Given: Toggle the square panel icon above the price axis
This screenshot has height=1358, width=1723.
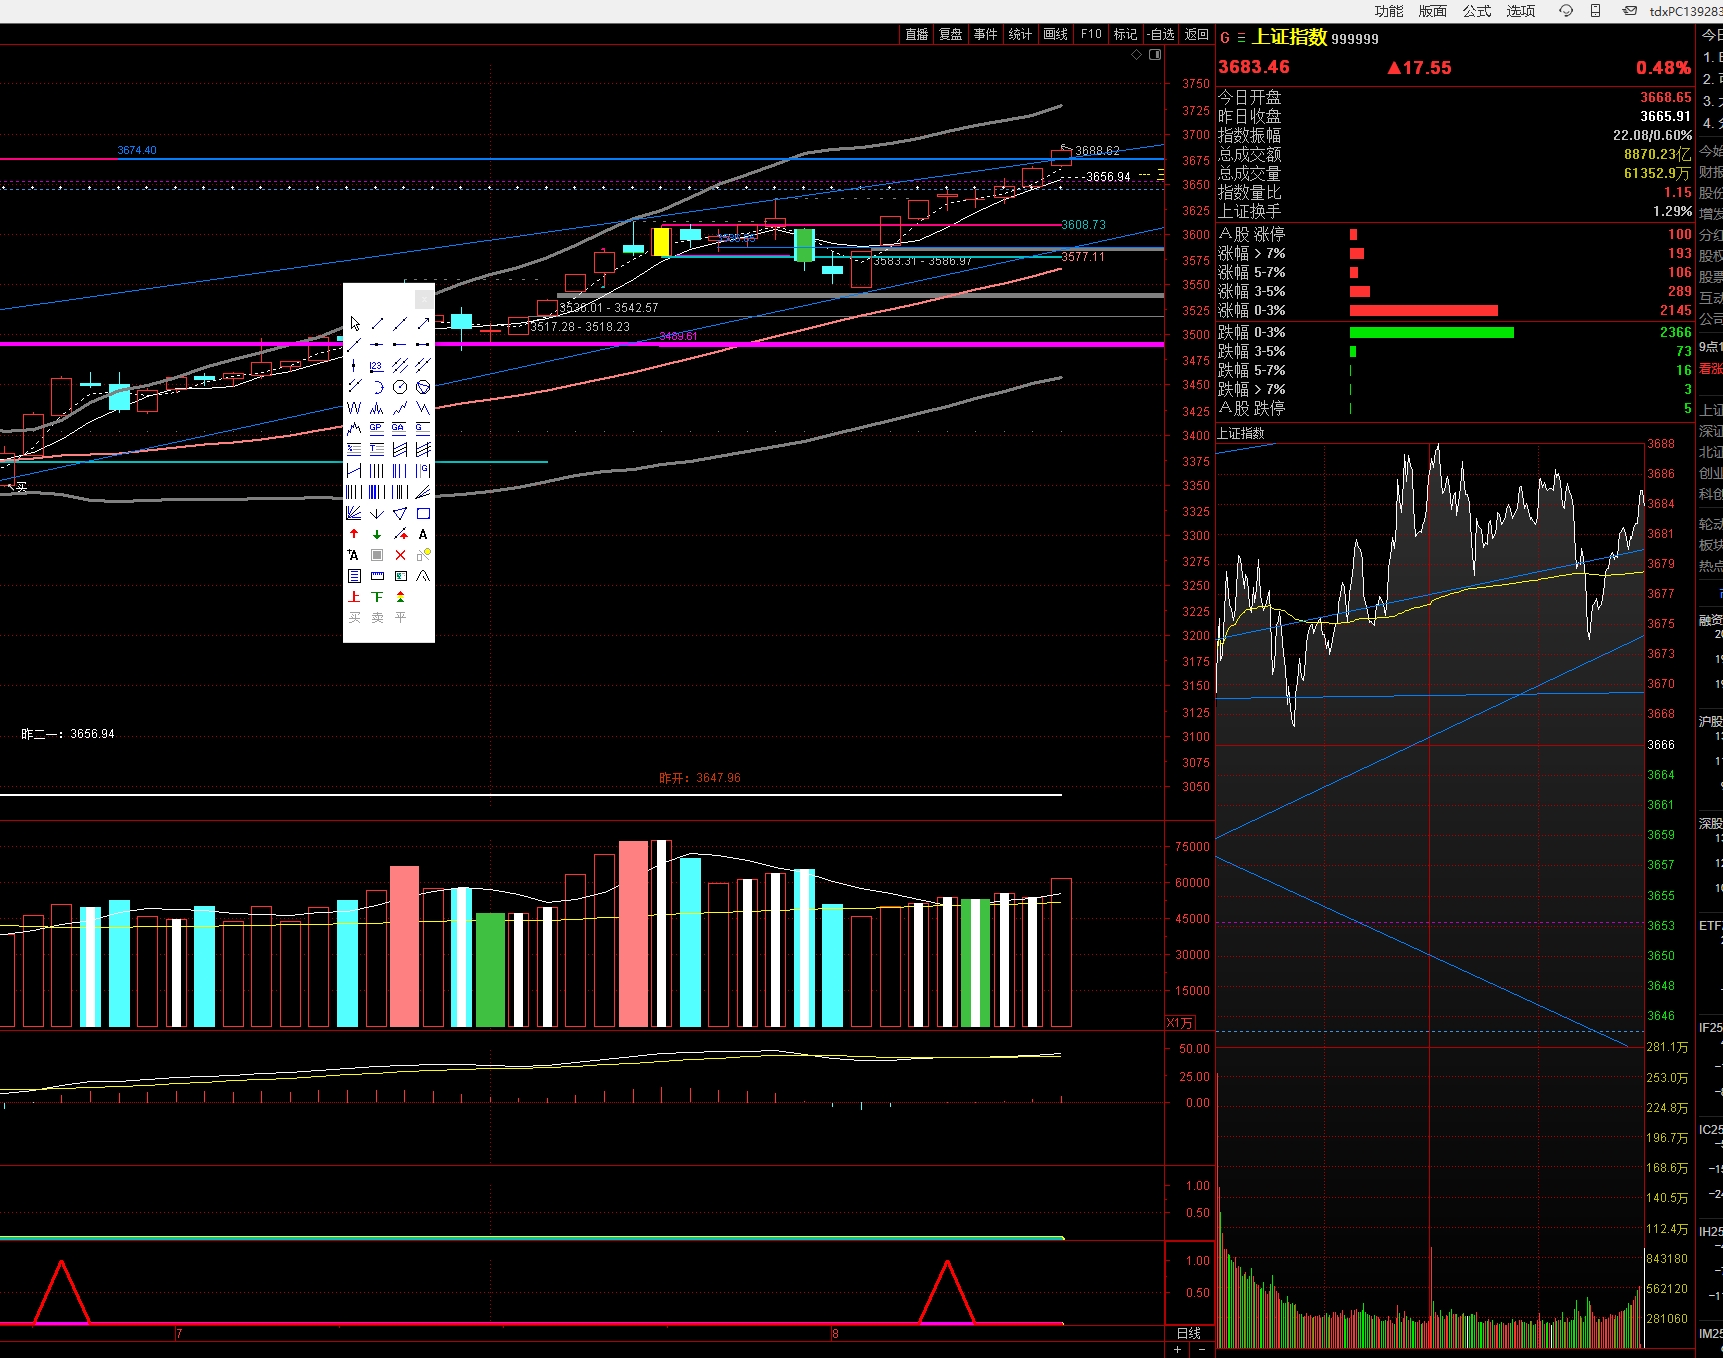Looking at the screenshot, I should click(x=1155, y=55).
